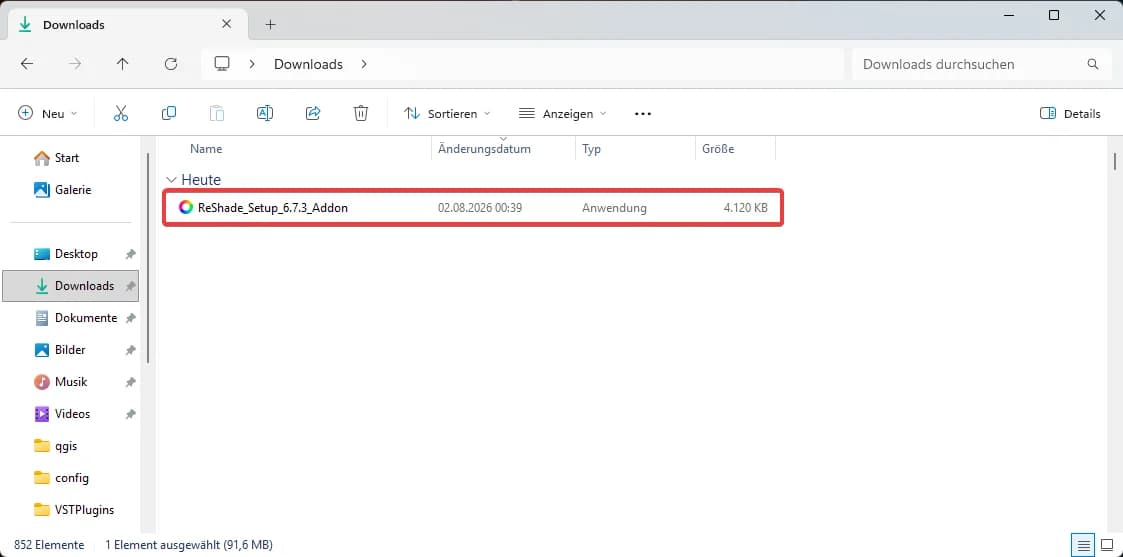Click the date 02.08.2026 00:39
Image resolution: width=1123 pixels, height=557 pixels.
click(x=479, y=208)
